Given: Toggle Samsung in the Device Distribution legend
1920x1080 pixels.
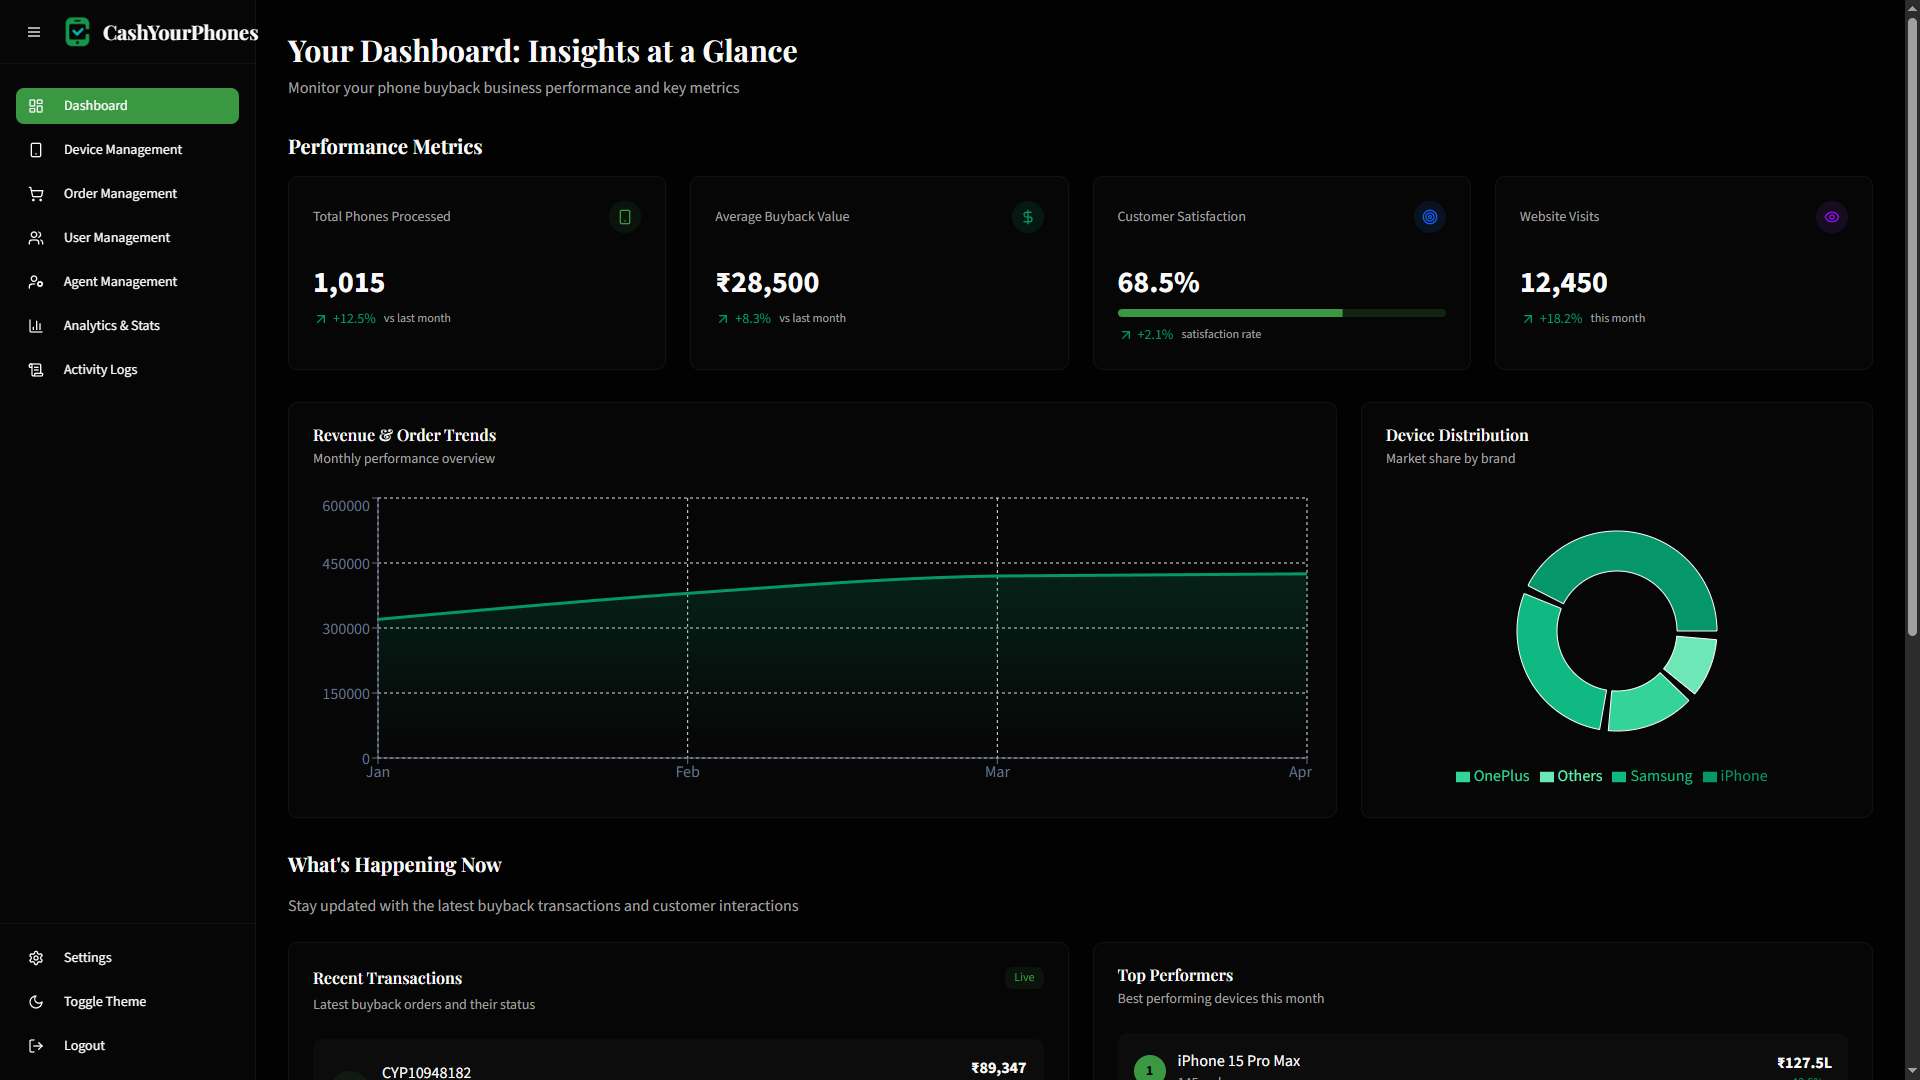Looking at the screenshot, I should [x=1653, y=776].
